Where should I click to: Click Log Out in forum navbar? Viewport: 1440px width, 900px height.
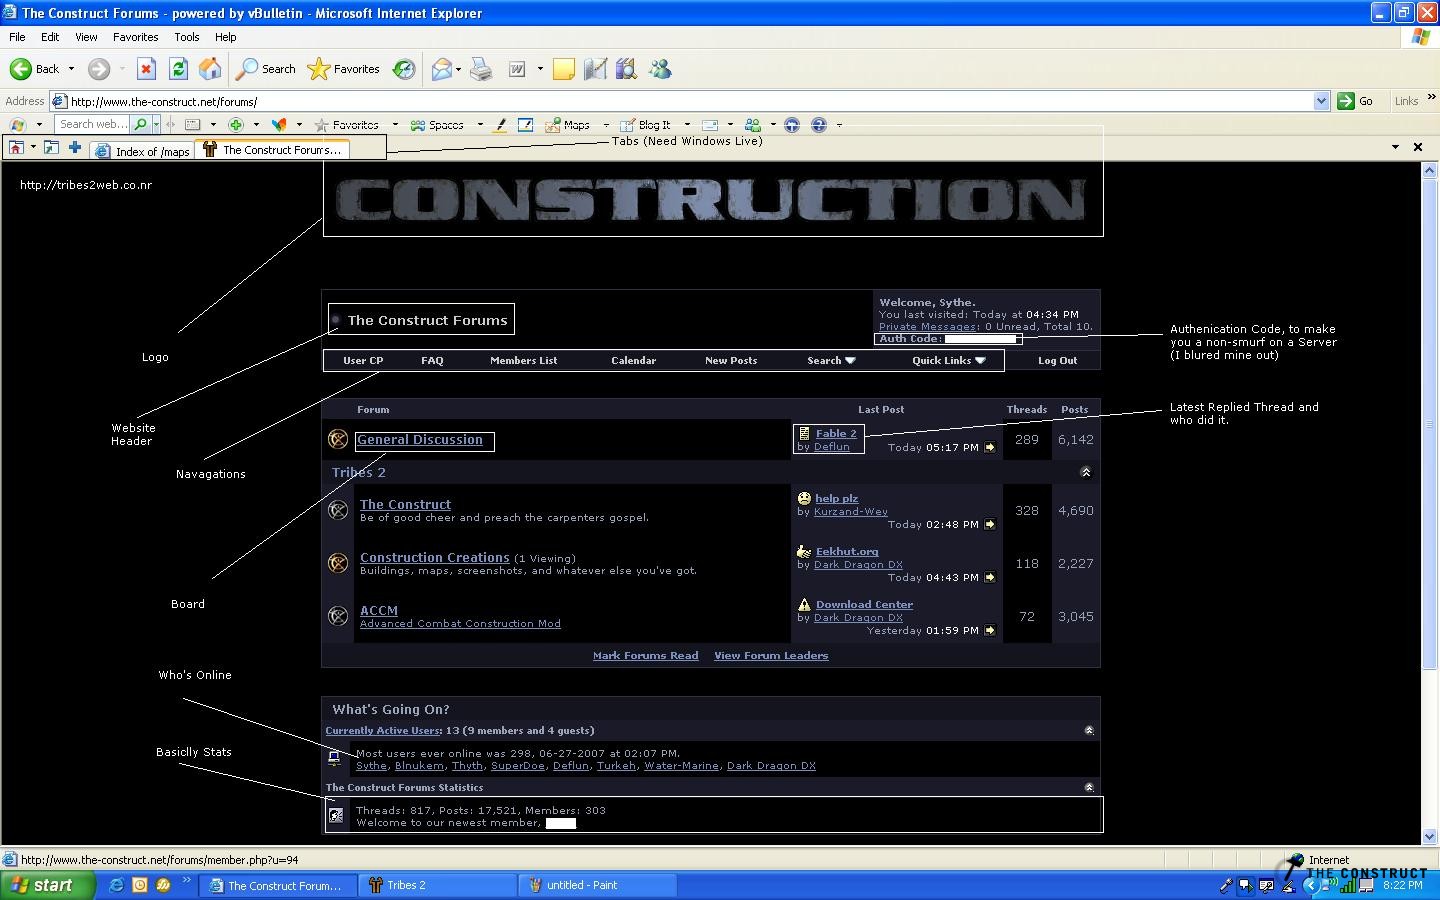[1057, 361]
